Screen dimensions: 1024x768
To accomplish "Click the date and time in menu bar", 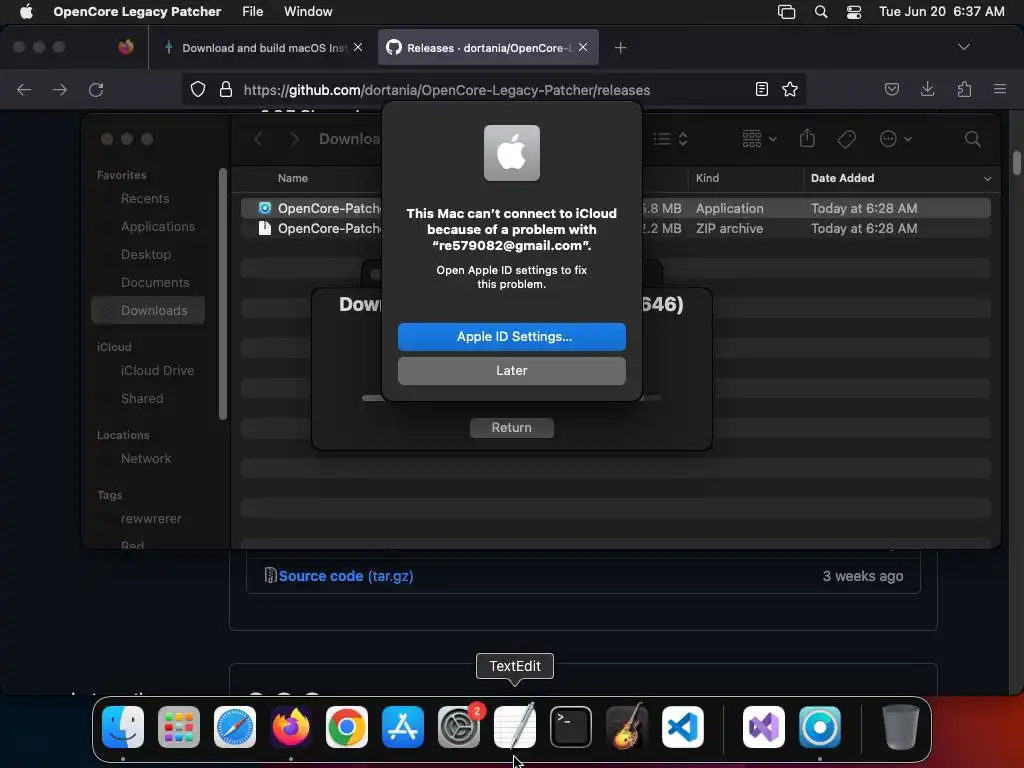I will click(x=941, y=11).
